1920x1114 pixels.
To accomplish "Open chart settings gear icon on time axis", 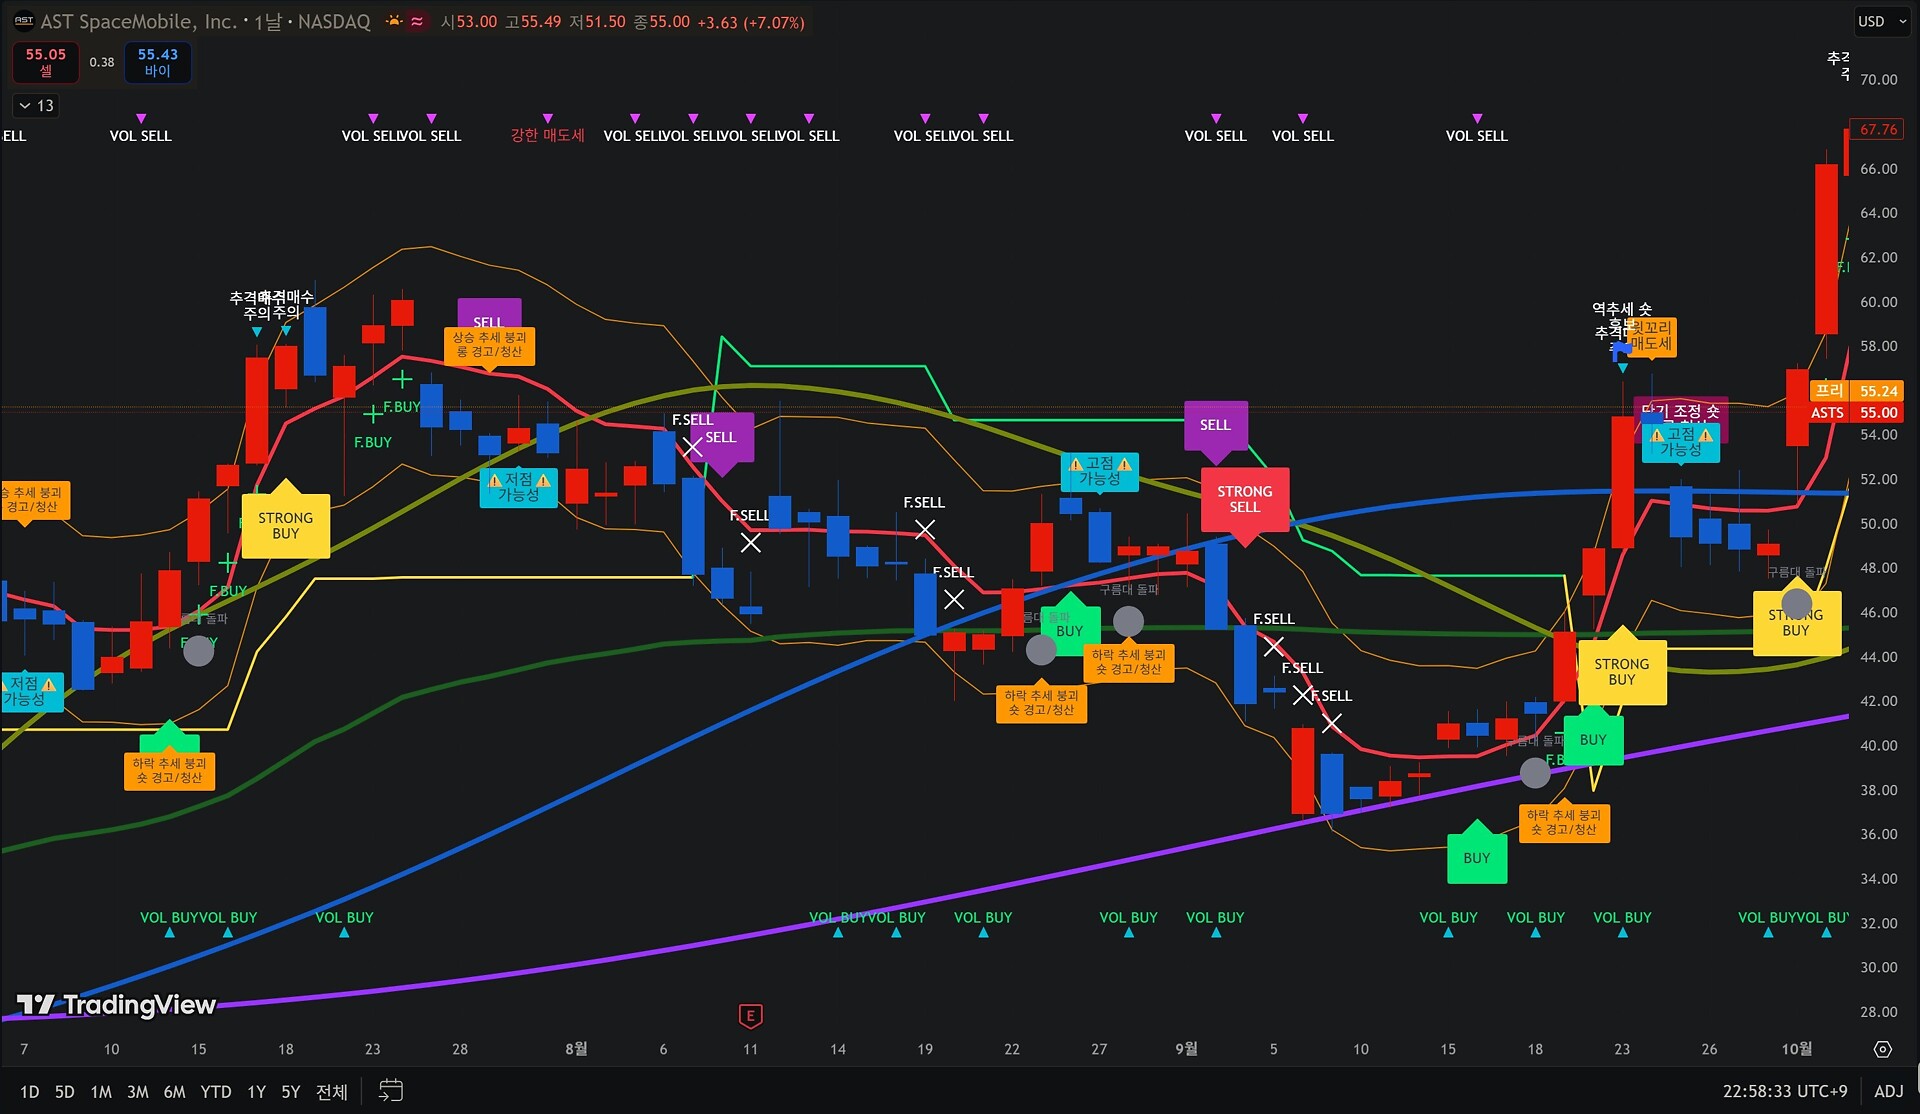I will click(x=1882, y=1049).
